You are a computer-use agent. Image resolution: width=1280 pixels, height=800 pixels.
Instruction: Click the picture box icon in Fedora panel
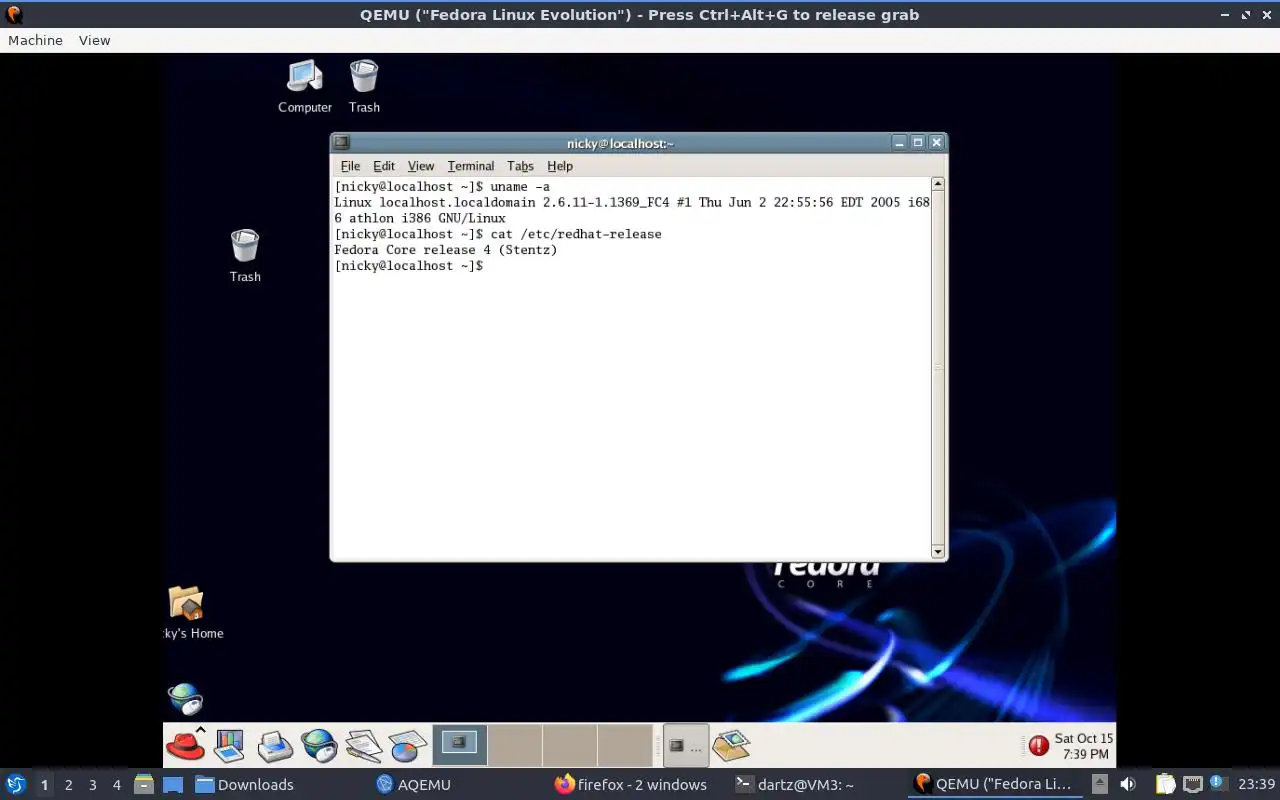pos(732,745)
